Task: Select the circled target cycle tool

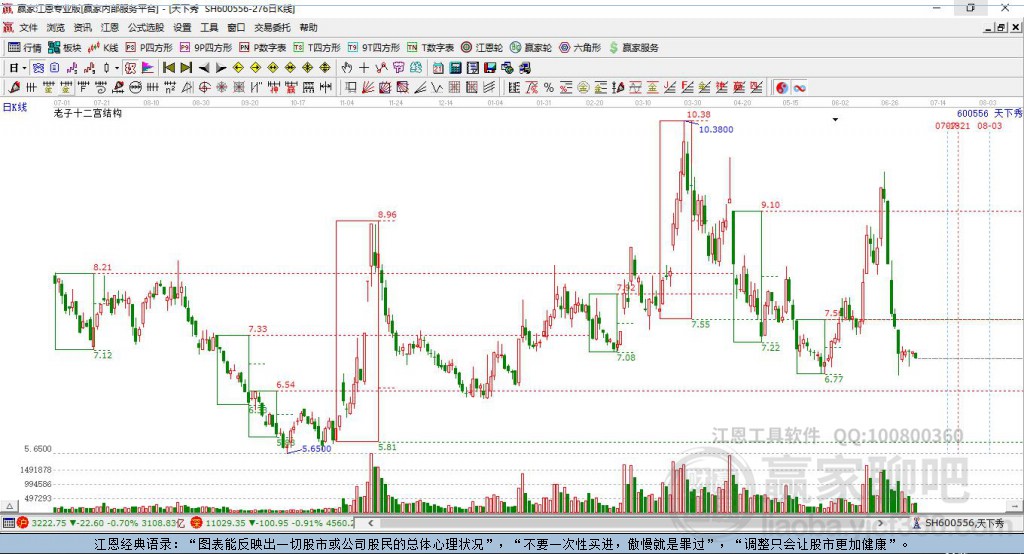Action: (204, 87)
